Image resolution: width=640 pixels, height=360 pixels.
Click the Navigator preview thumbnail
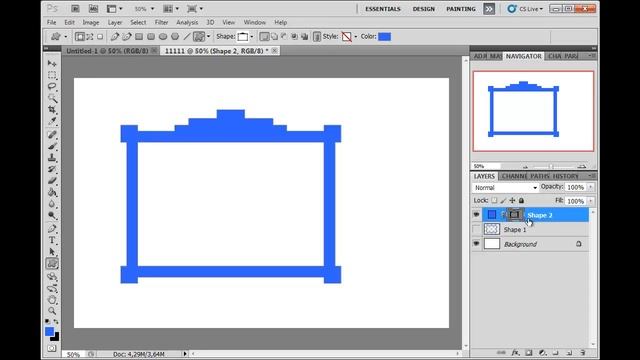(533, 111)
